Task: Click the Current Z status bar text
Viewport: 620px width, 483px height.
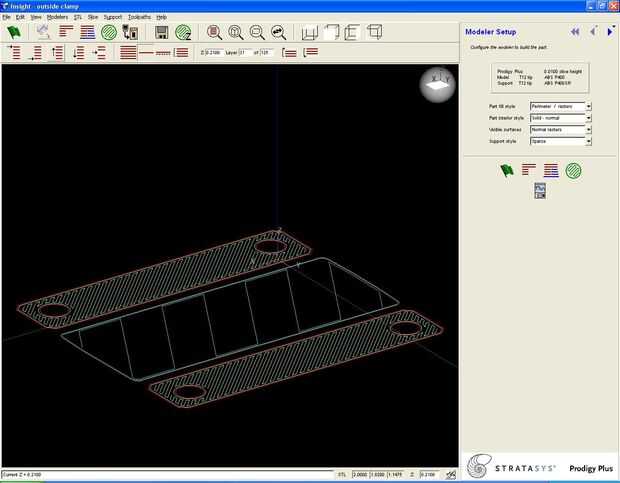Action: pos(22,474)
